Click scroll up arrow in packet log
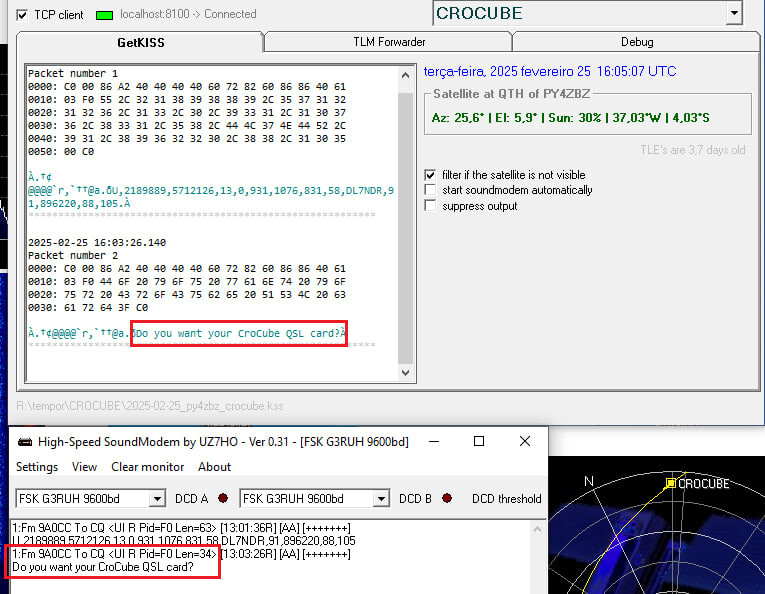Viewport: 765px width, 594px height. click(405, 75)
